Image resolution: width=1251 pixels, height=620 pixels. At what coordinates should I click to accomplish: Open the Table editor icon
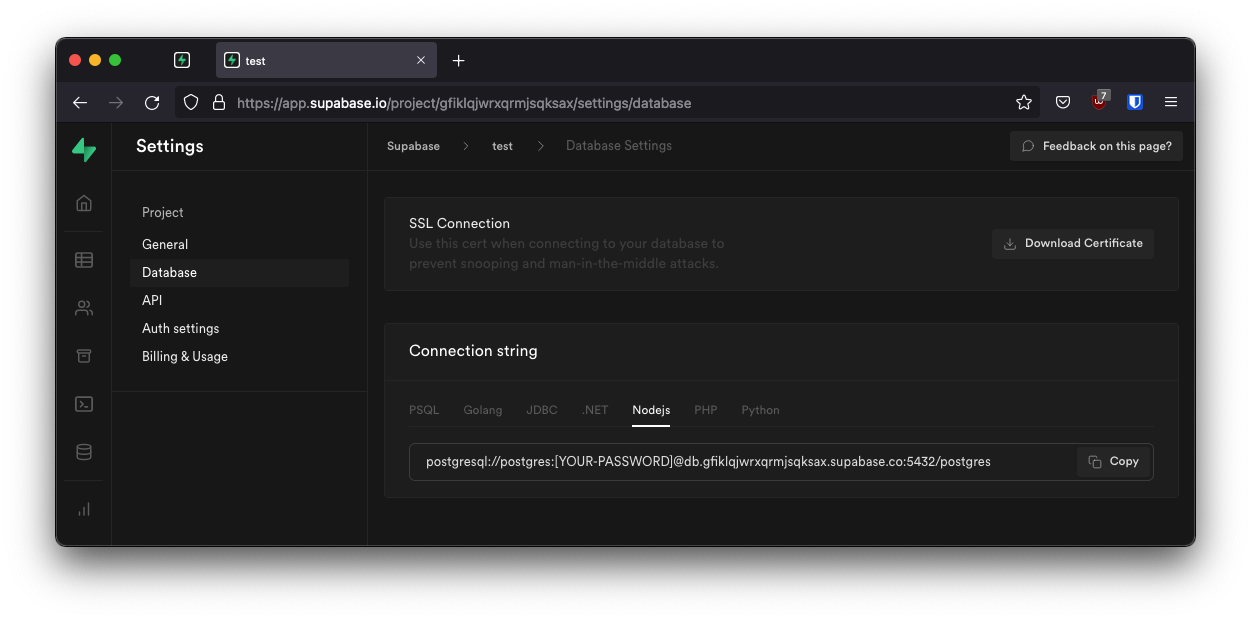[84, 260]
